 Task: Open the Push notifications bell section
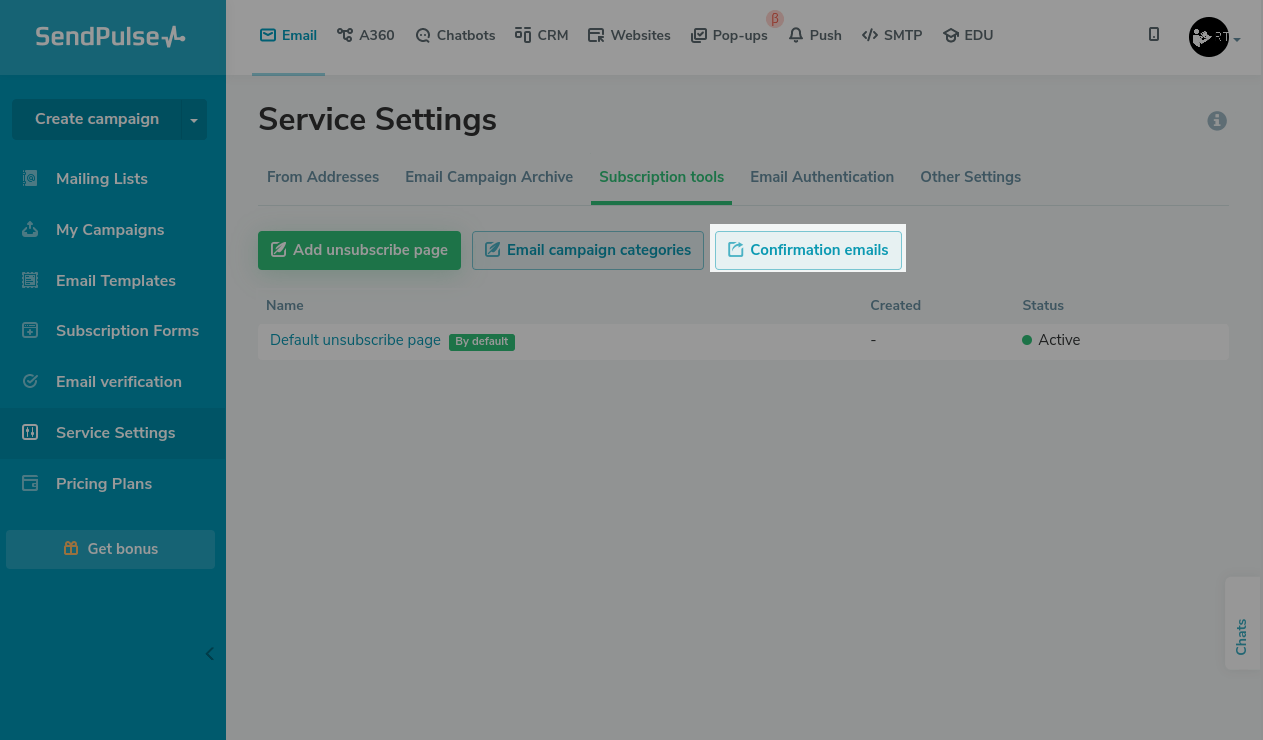click(x=815, y=35)
